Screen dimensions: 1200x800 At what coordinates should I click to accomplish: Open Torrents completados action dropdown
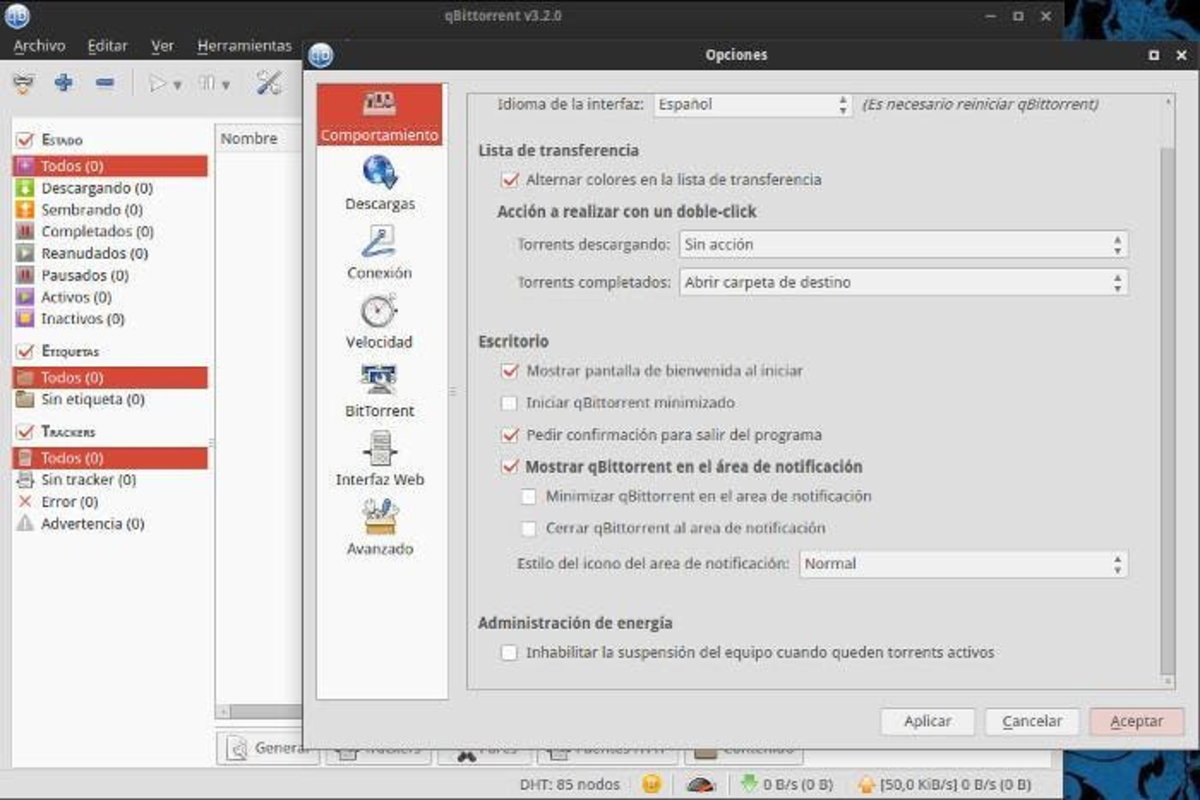click(x=903, y=283)
